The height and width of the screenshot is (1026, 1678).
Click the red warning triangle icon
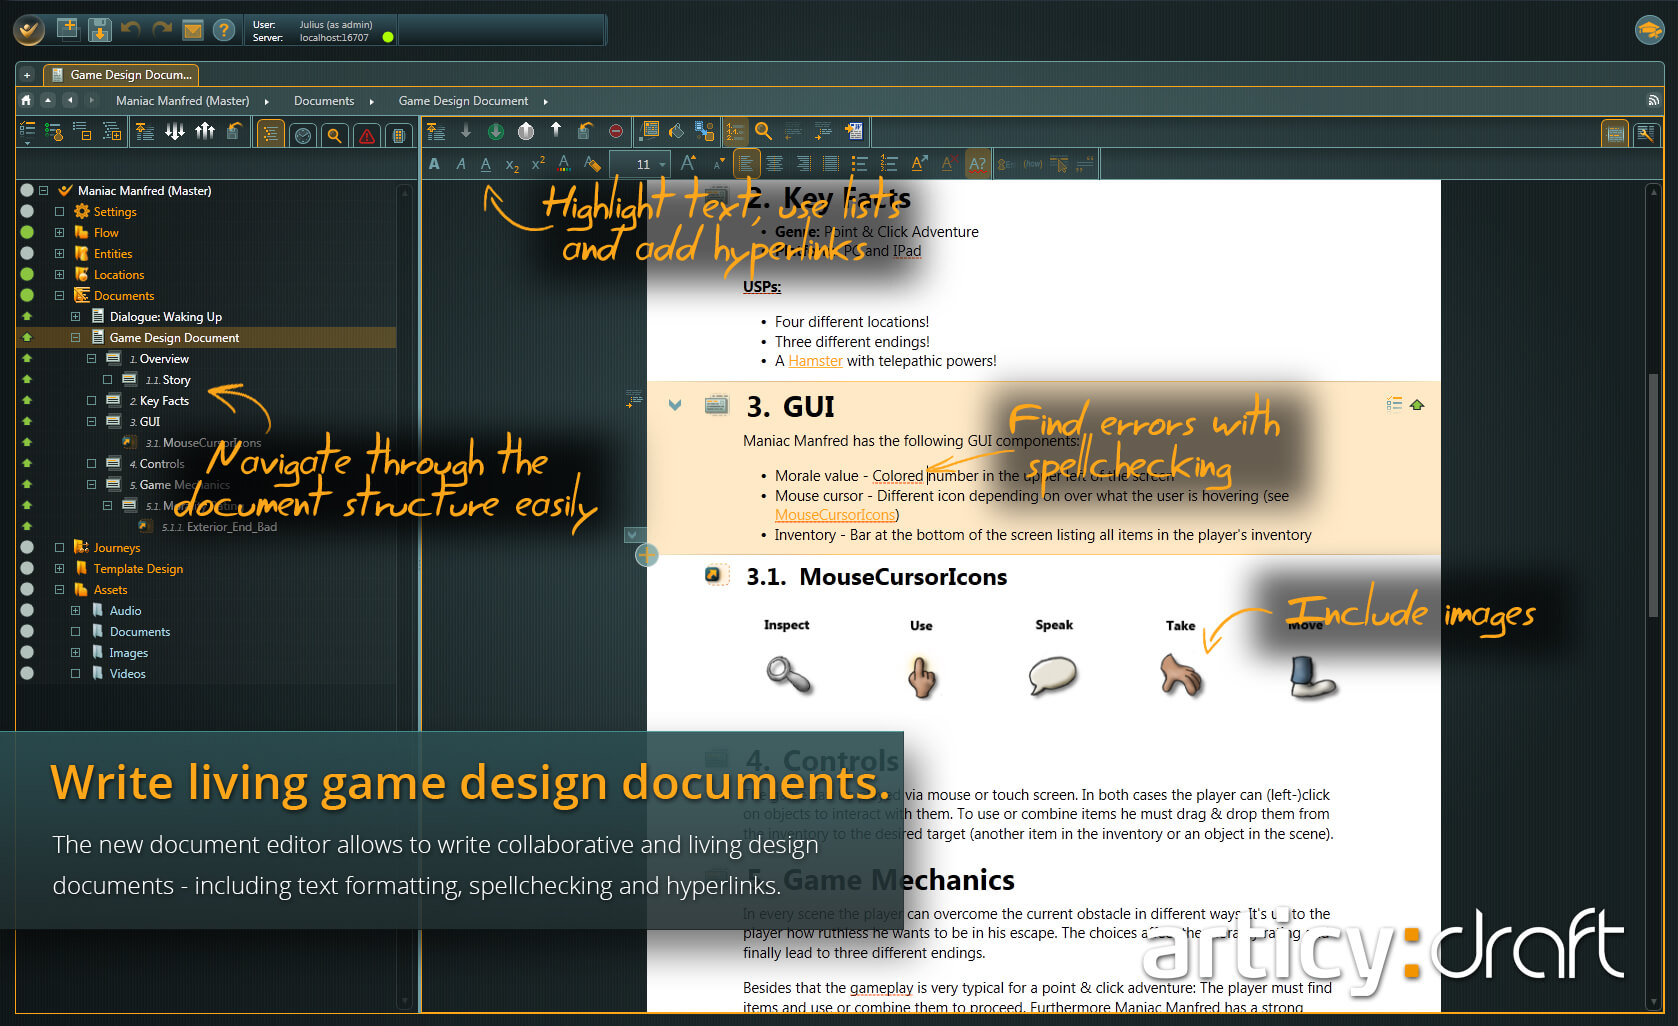367,133
